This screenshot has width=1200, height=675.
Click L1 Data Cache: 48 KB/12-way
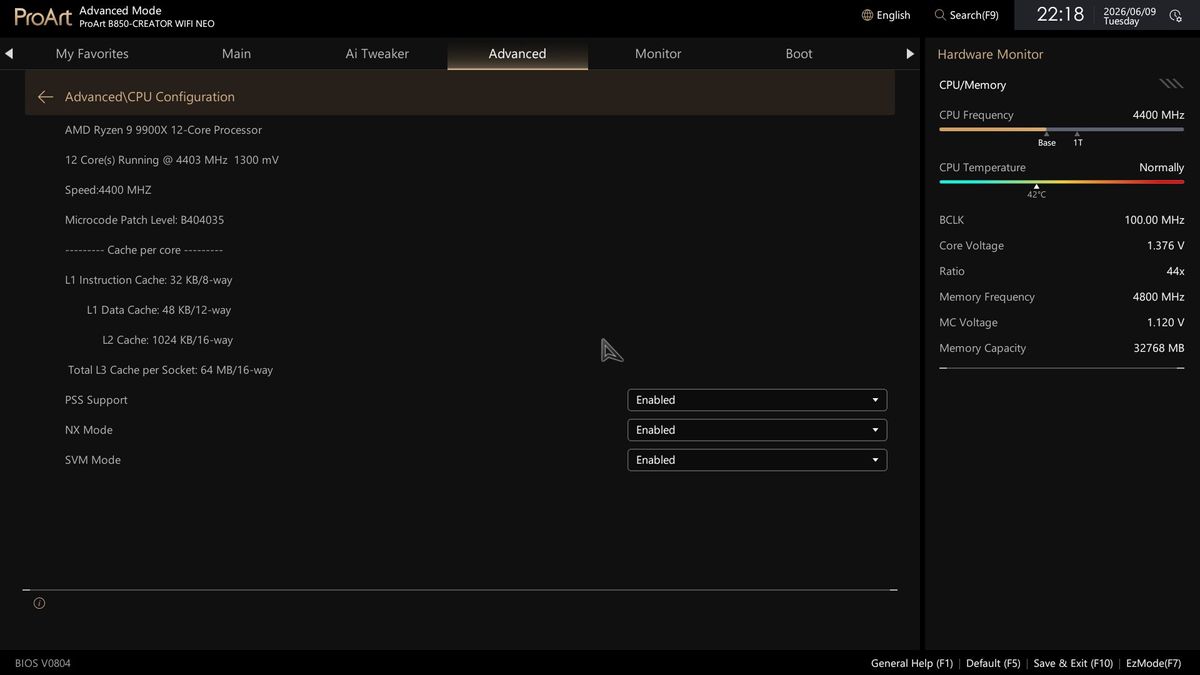tap(159, 310)
